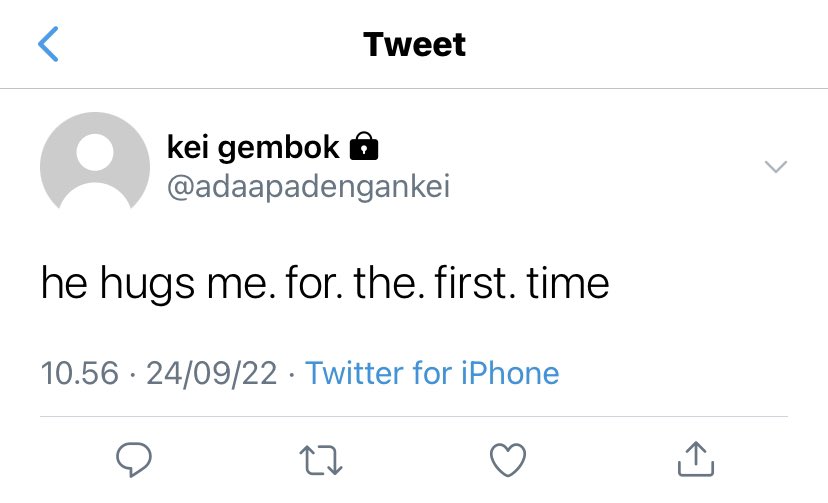Expand the tweet options chevron

[776, 167]
